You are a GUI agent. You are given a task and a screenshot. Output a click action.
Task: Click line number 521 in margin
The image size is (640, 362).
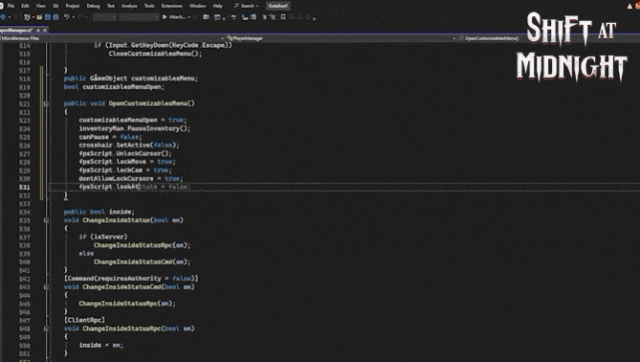24,104
